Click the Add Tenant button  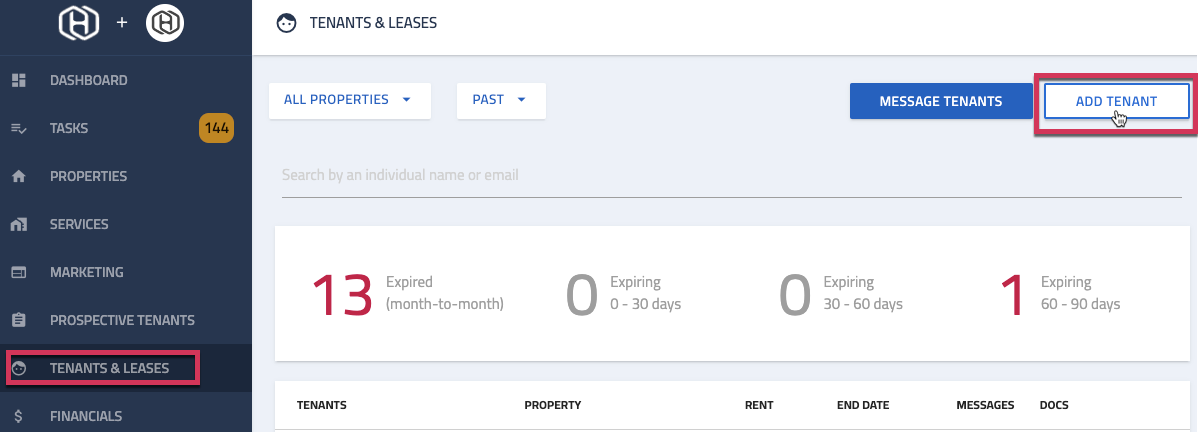[x=1116, y=101]
